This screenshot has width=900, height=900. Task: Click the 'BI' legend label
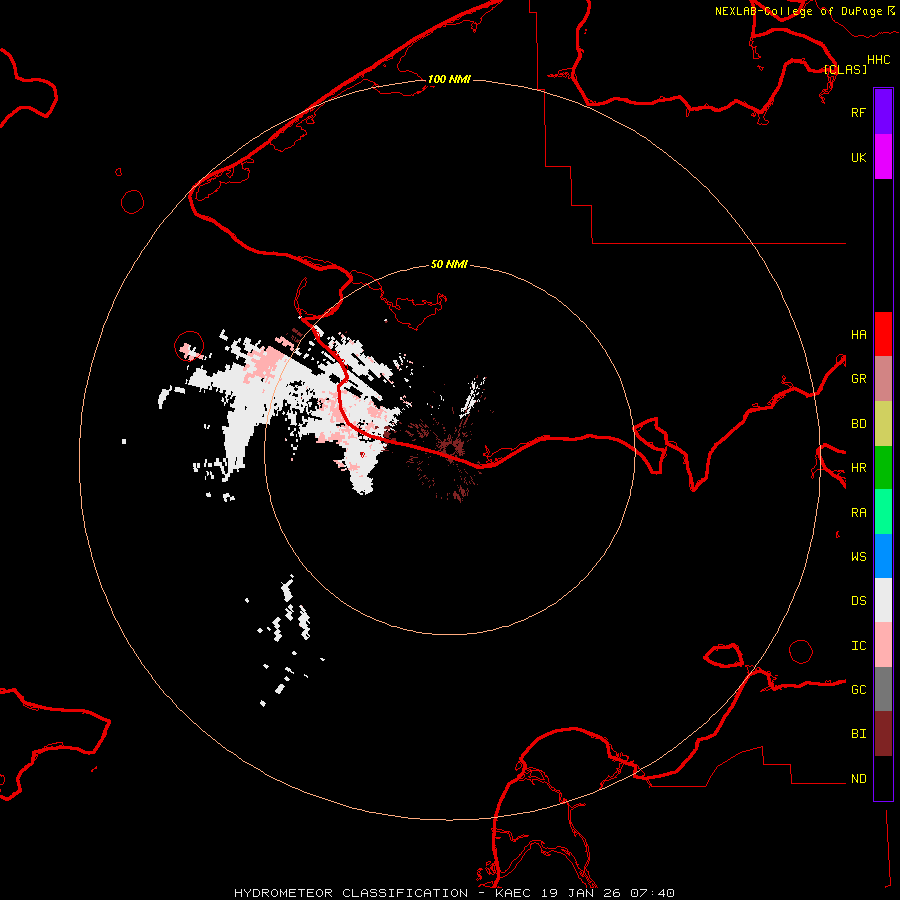click(858, 734)
